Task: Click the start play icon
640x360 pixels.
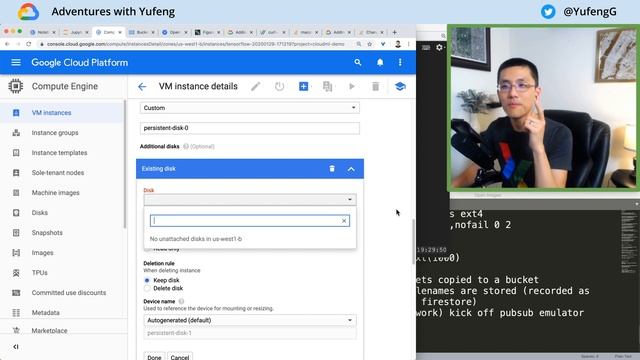Action: click(x=352, y=87)
